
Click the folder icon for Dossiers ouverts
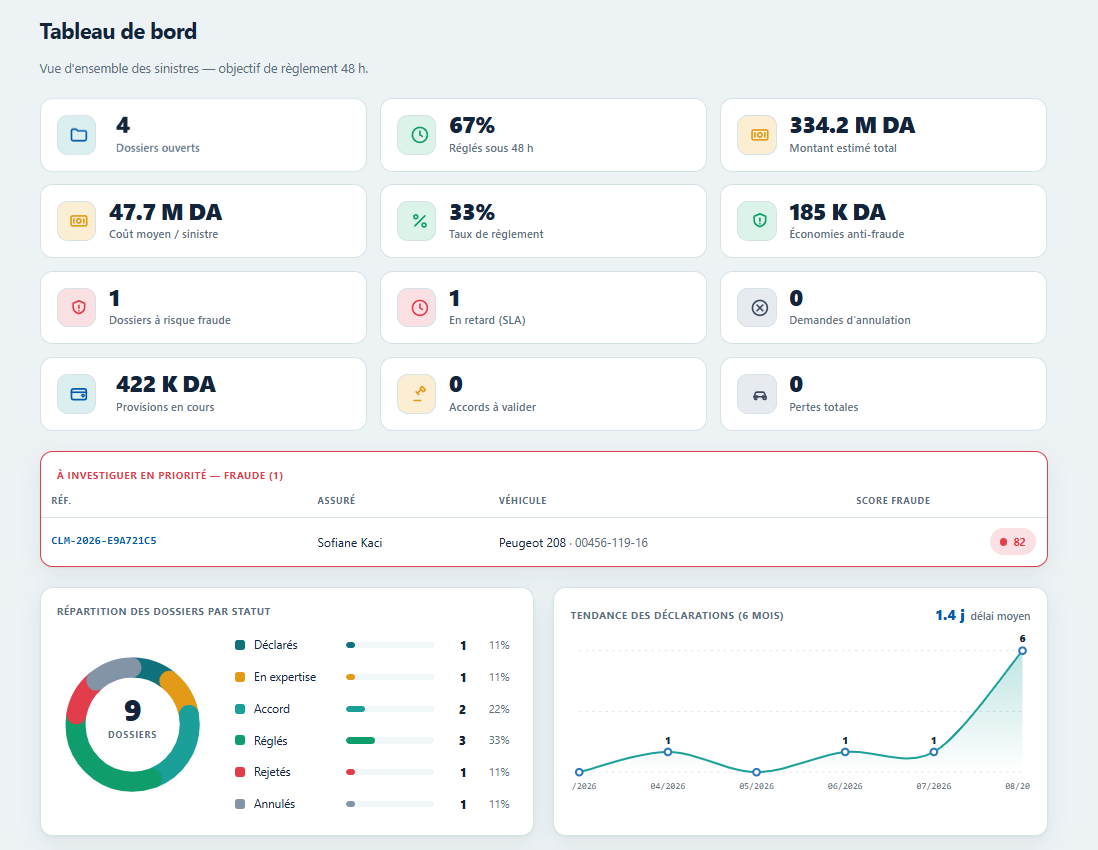(77, 135)
